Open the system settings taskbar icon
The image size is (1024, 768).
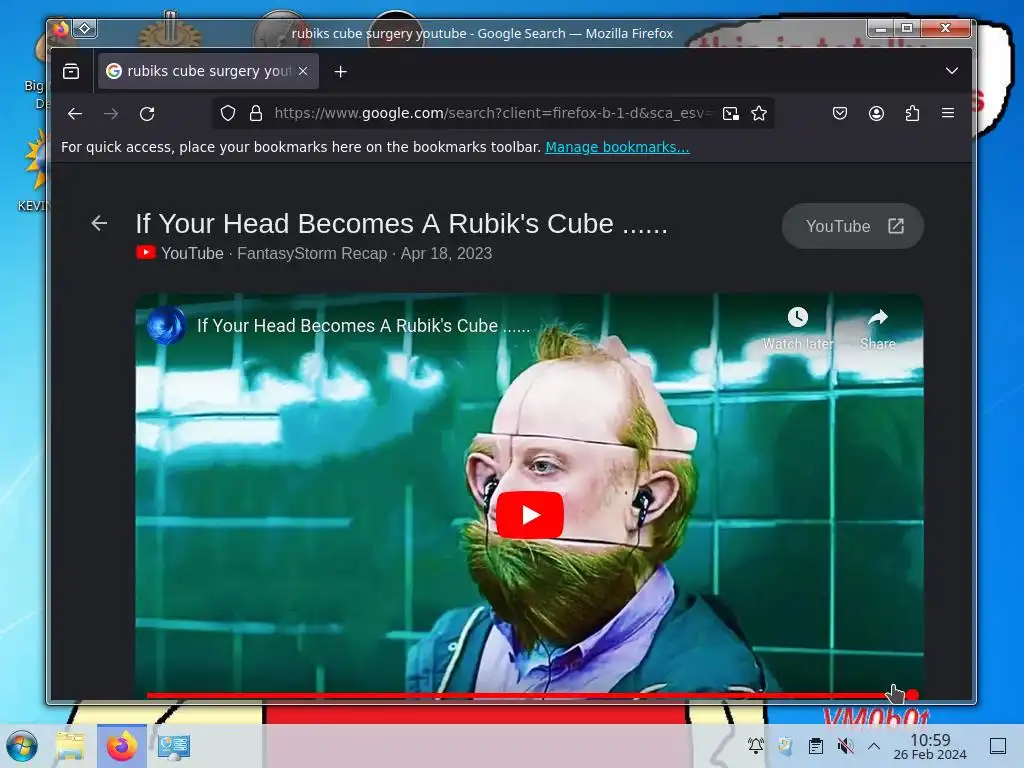point(174,746)
